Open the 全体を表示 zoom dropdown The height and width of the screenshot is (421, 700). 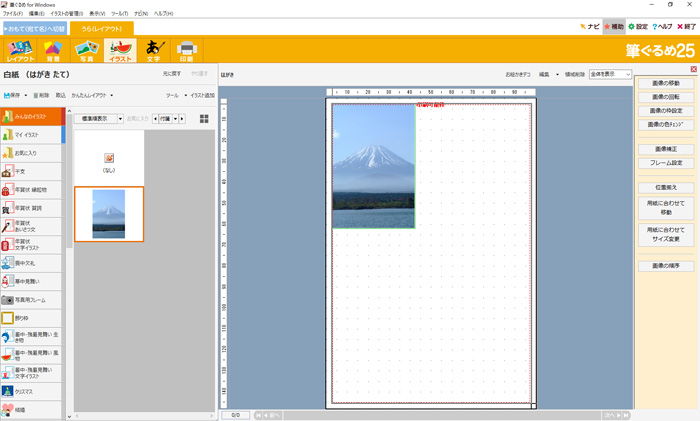click(x=610, y=74)
